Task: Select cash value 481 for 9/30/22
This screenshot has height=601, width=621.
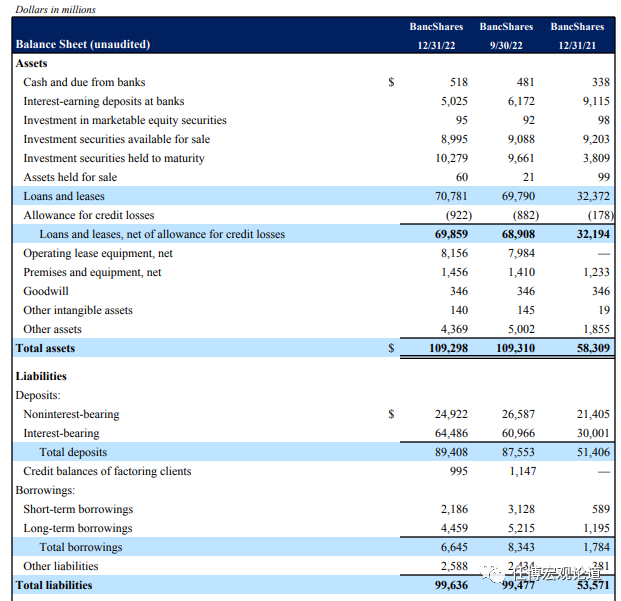Action: 526,82
